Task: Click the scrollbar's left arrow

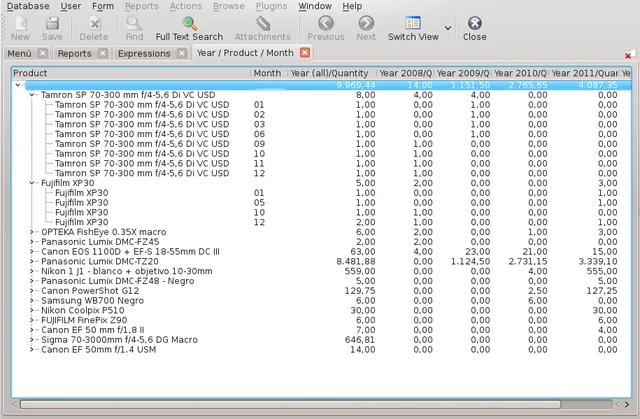Action: (x=15, y=404)
